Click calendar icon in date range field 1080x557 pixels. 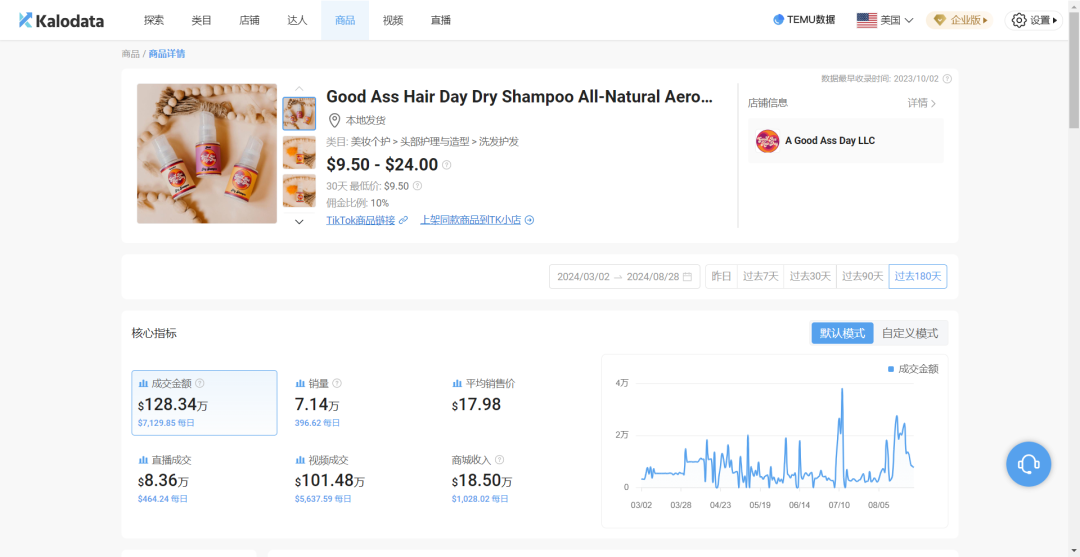[687, 277]
